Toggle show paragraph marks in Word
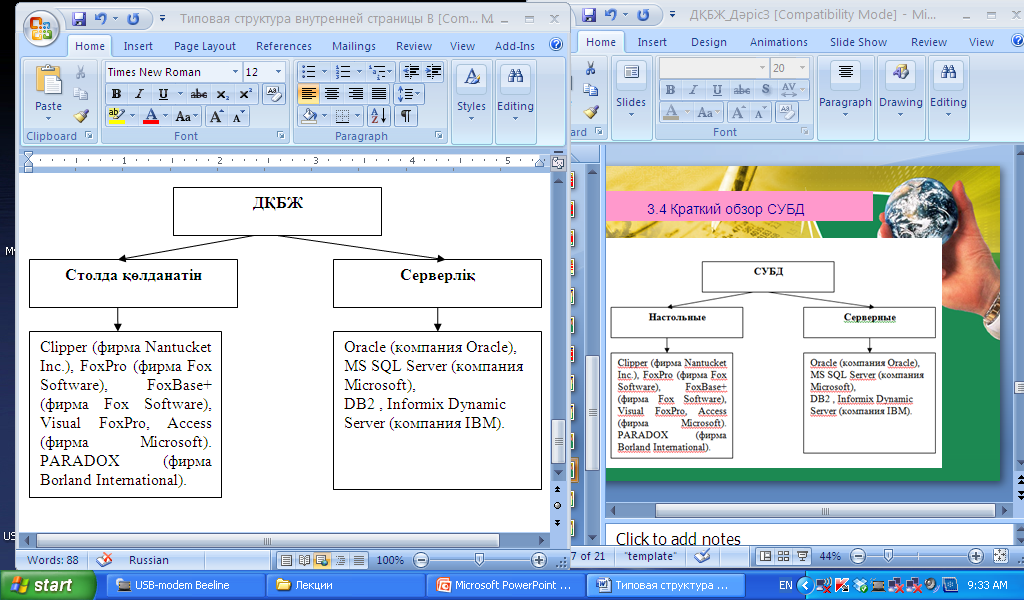 point(406,116)
